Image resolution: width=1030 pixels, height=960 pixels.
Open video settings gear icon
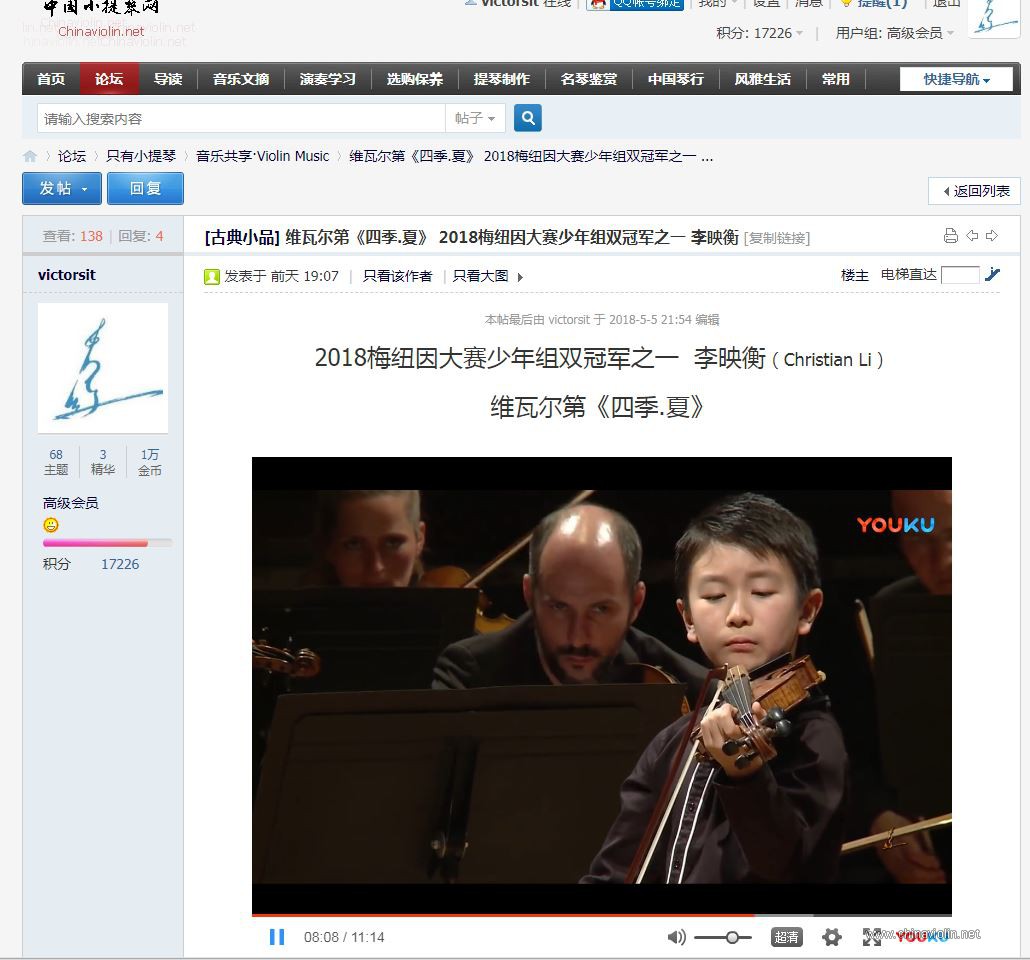[x=832, y=937]
